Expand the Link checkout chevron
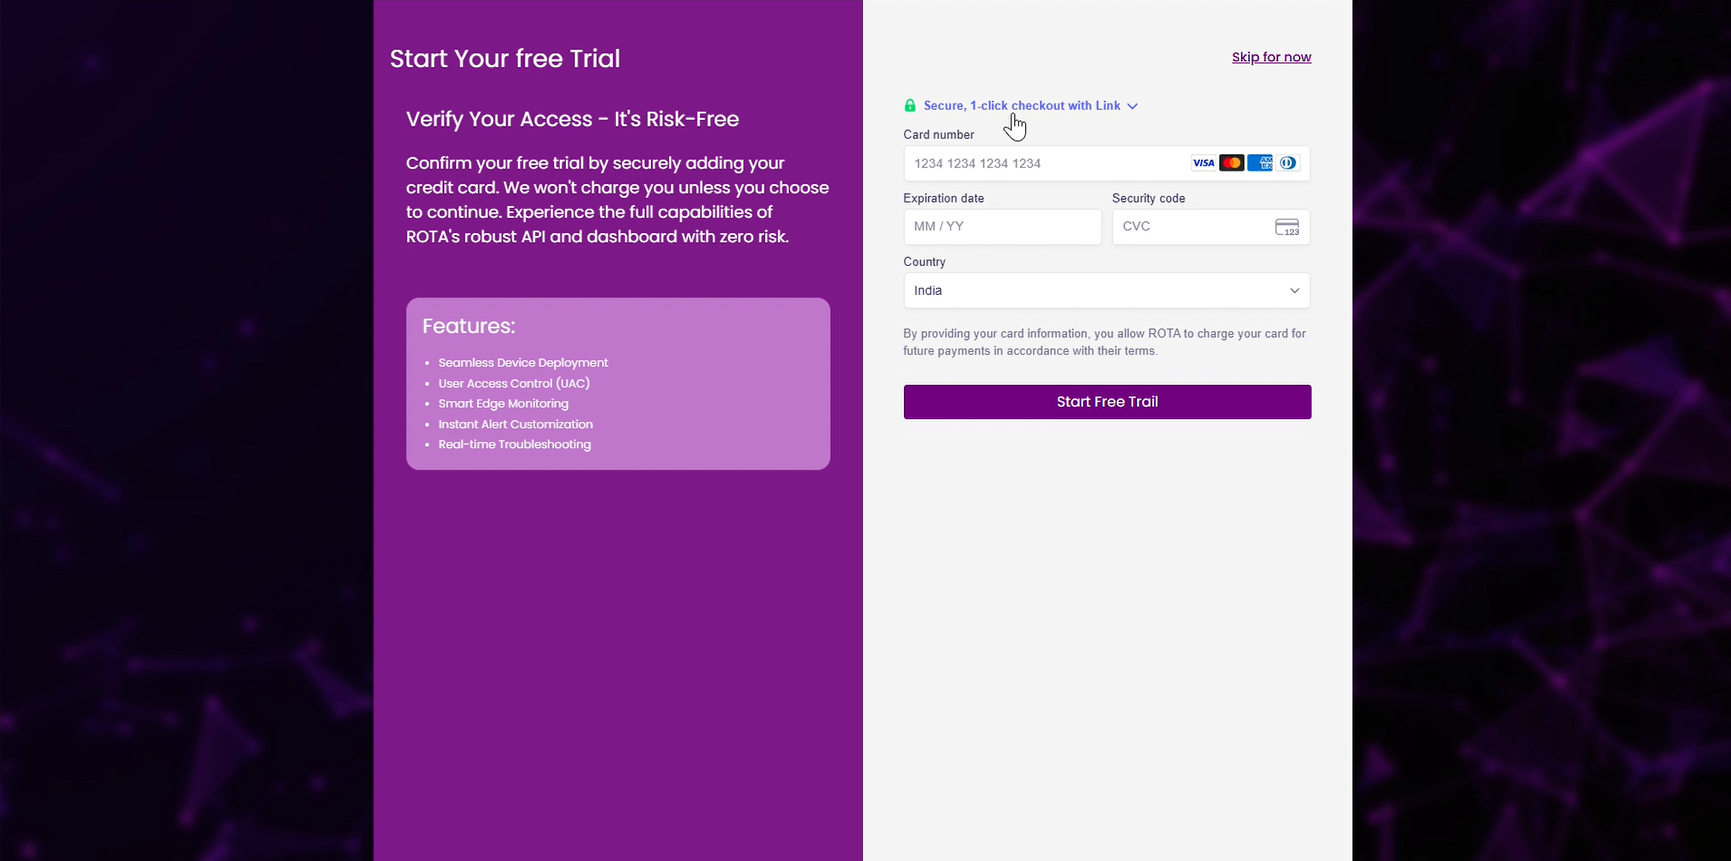The height and width of the screenshot is (861, 1731). tap(1132, 106)
